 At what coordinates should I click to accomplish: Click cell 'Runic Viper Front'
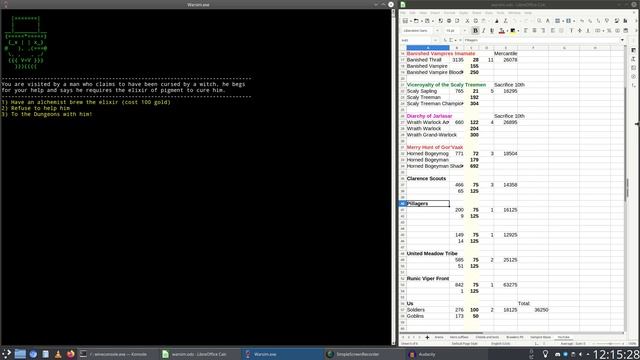pyautogui.click(x=428, y=278)
